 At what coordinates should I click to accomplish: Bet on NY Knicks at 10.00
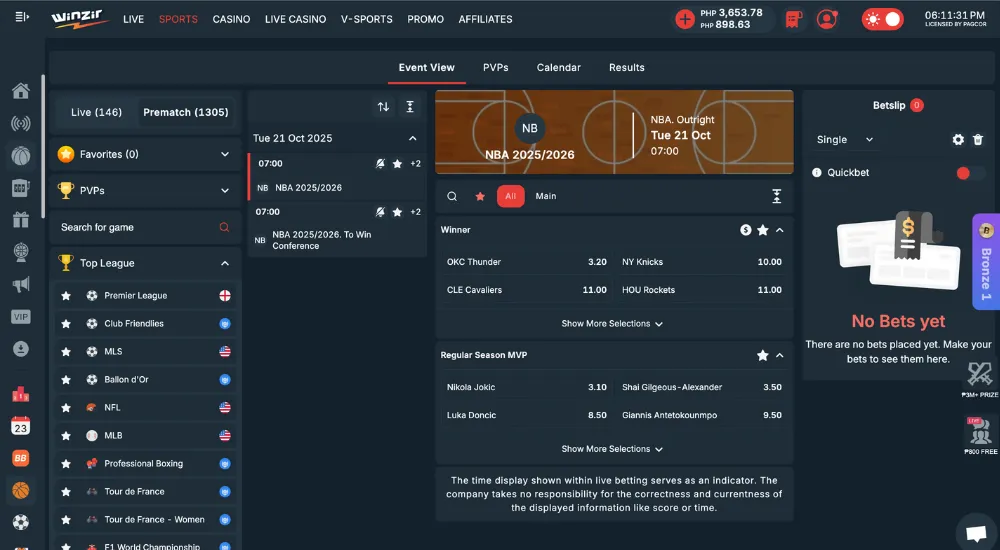coord(702,262)
